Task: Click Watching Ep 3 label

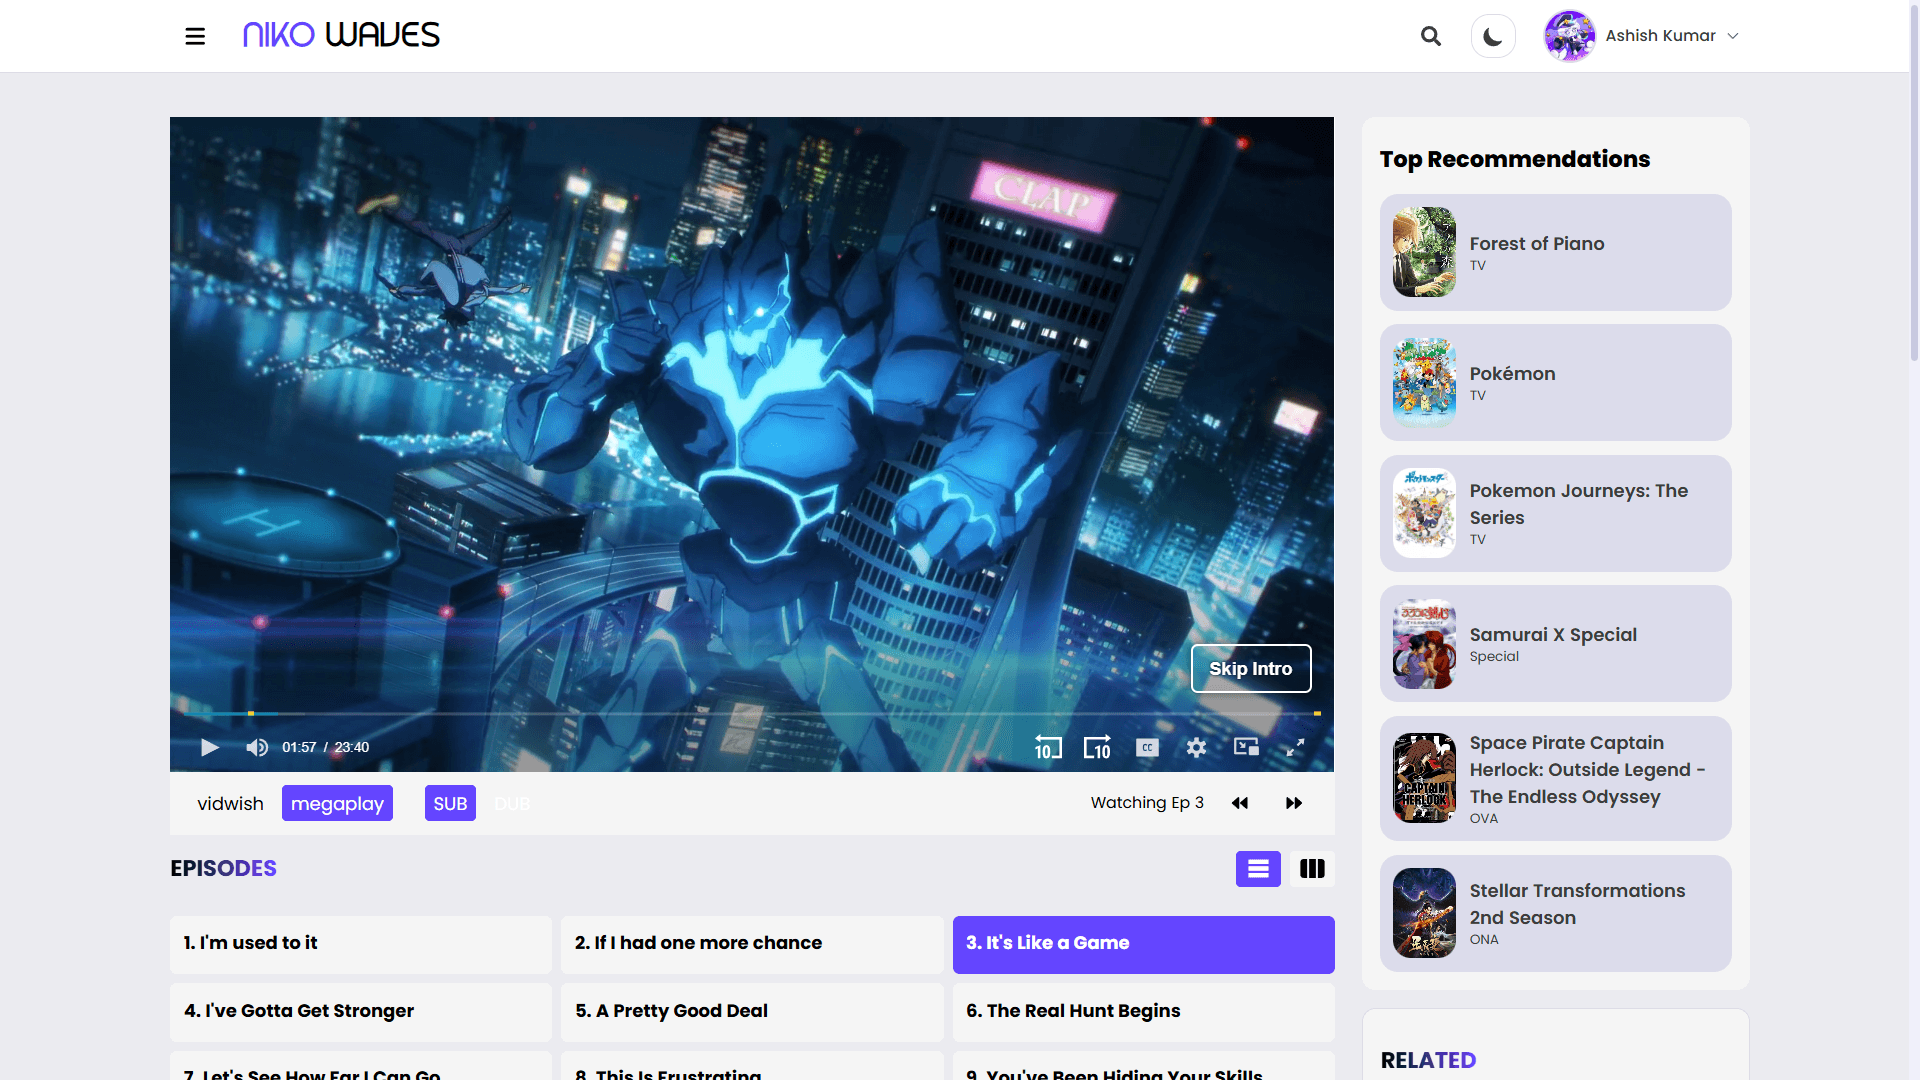Action: (1147, 803)
